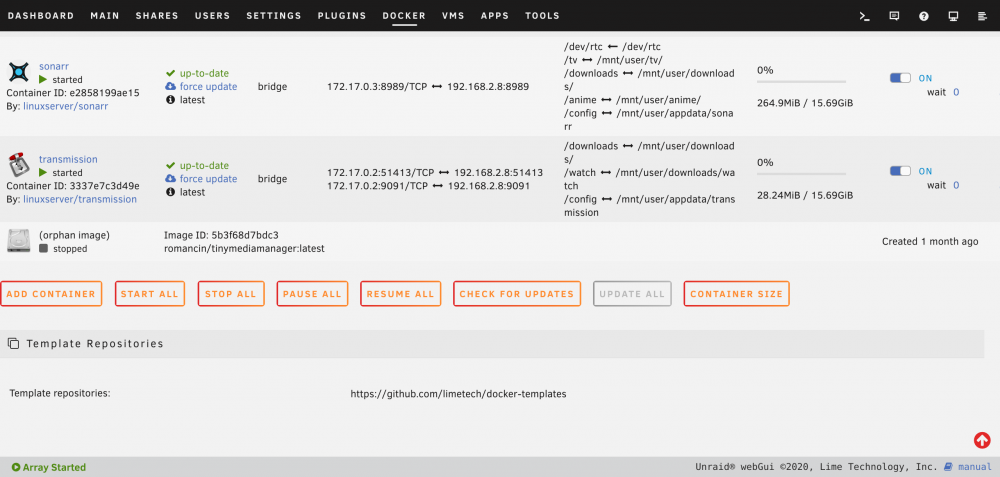The image size is (1000, 477).
Task: Click Image ID 5b3f68d7bdc3 text
Action: pos(221,235)
